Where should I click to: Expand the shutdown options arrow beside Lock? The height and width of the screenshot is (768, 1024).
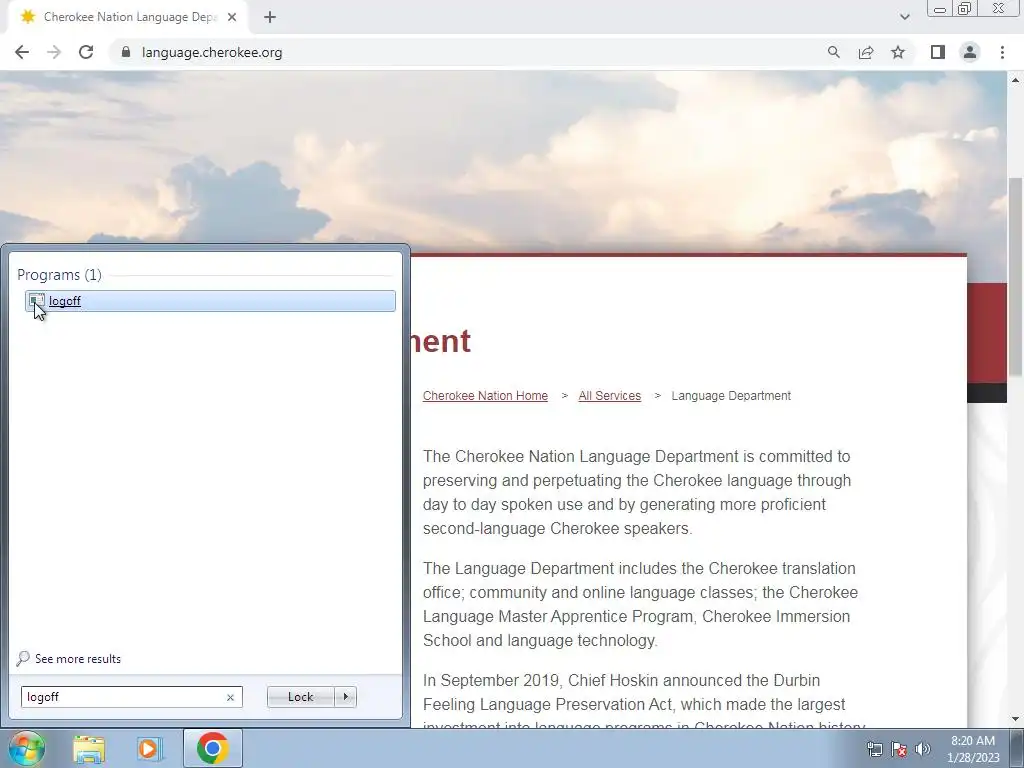click(x=345, y=697)
